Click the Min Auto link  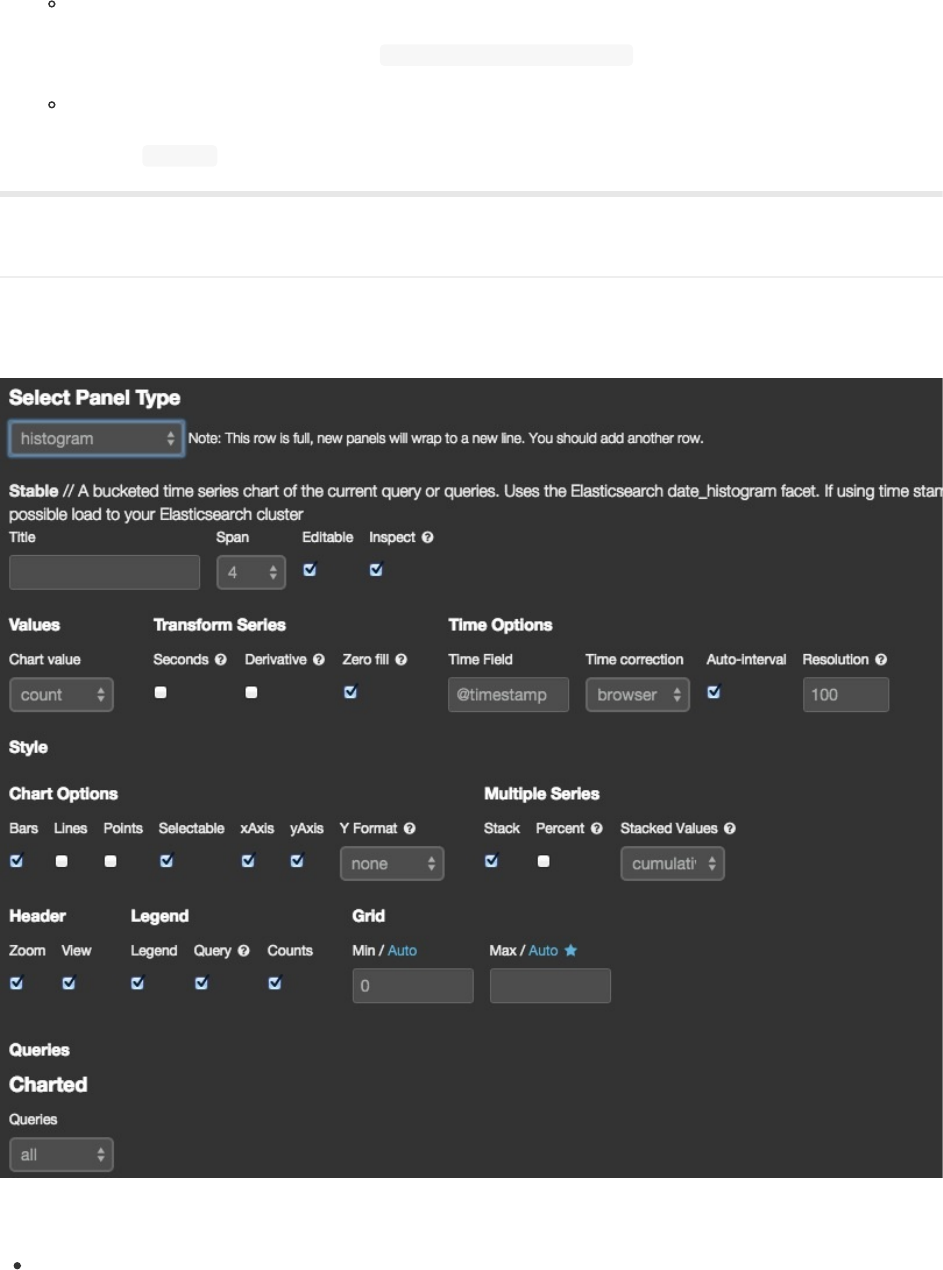(x=402, y=951)
